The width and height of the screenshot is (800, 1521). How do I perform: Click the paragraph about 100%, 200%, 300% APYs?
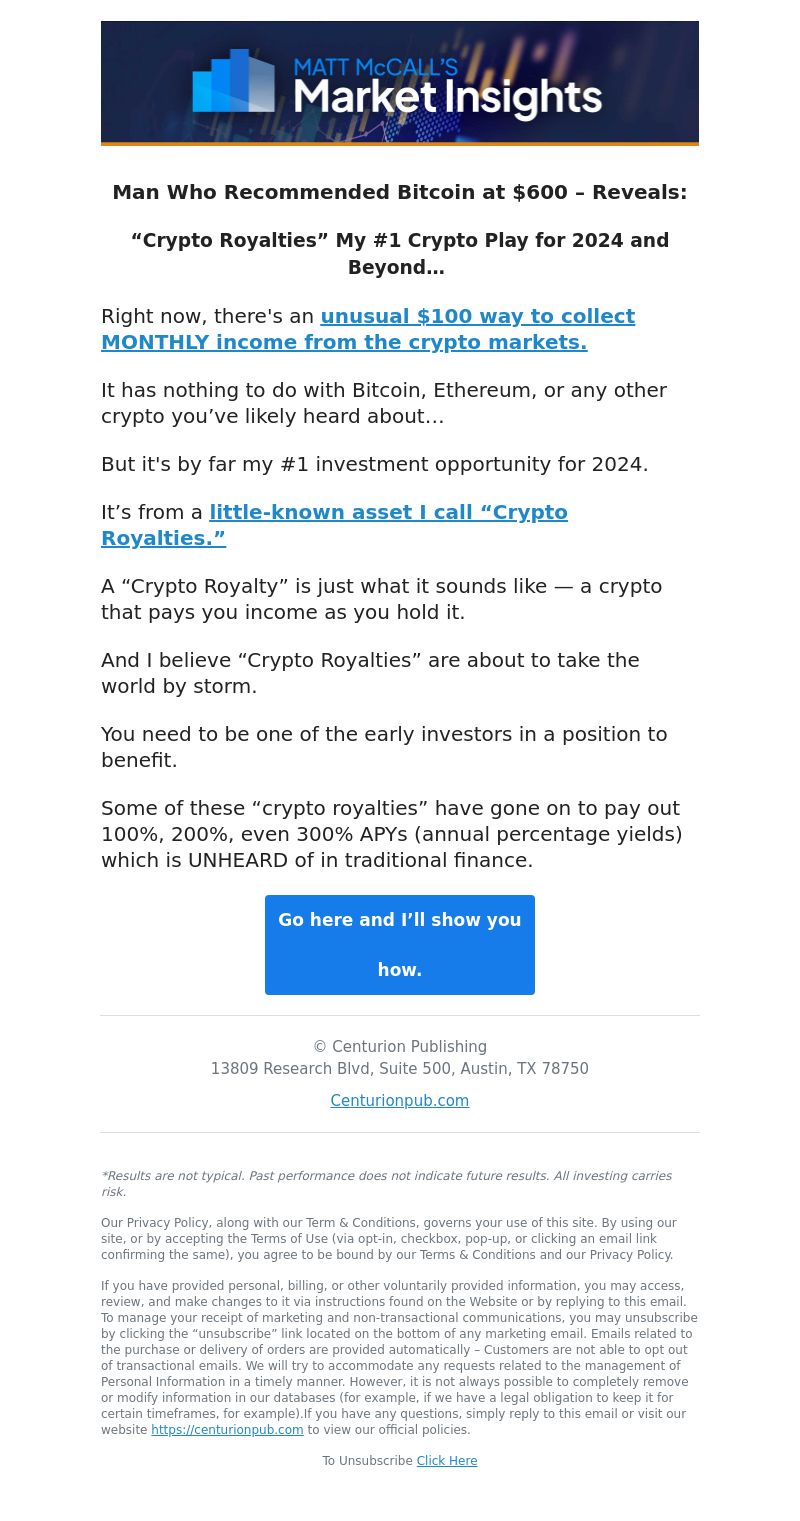[392, 834]
